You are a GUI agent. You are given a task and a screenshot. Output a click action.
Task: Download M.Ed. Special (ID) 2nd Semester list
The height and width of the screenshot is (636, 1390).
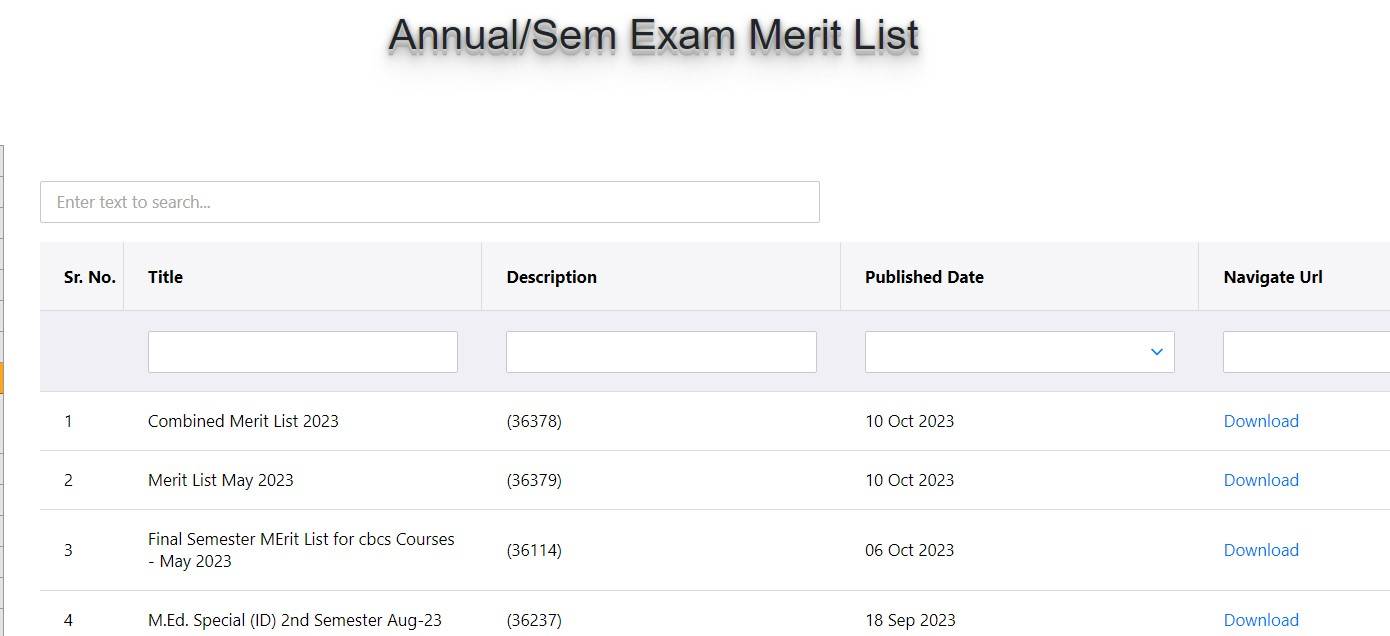(x=1260, y=620)
